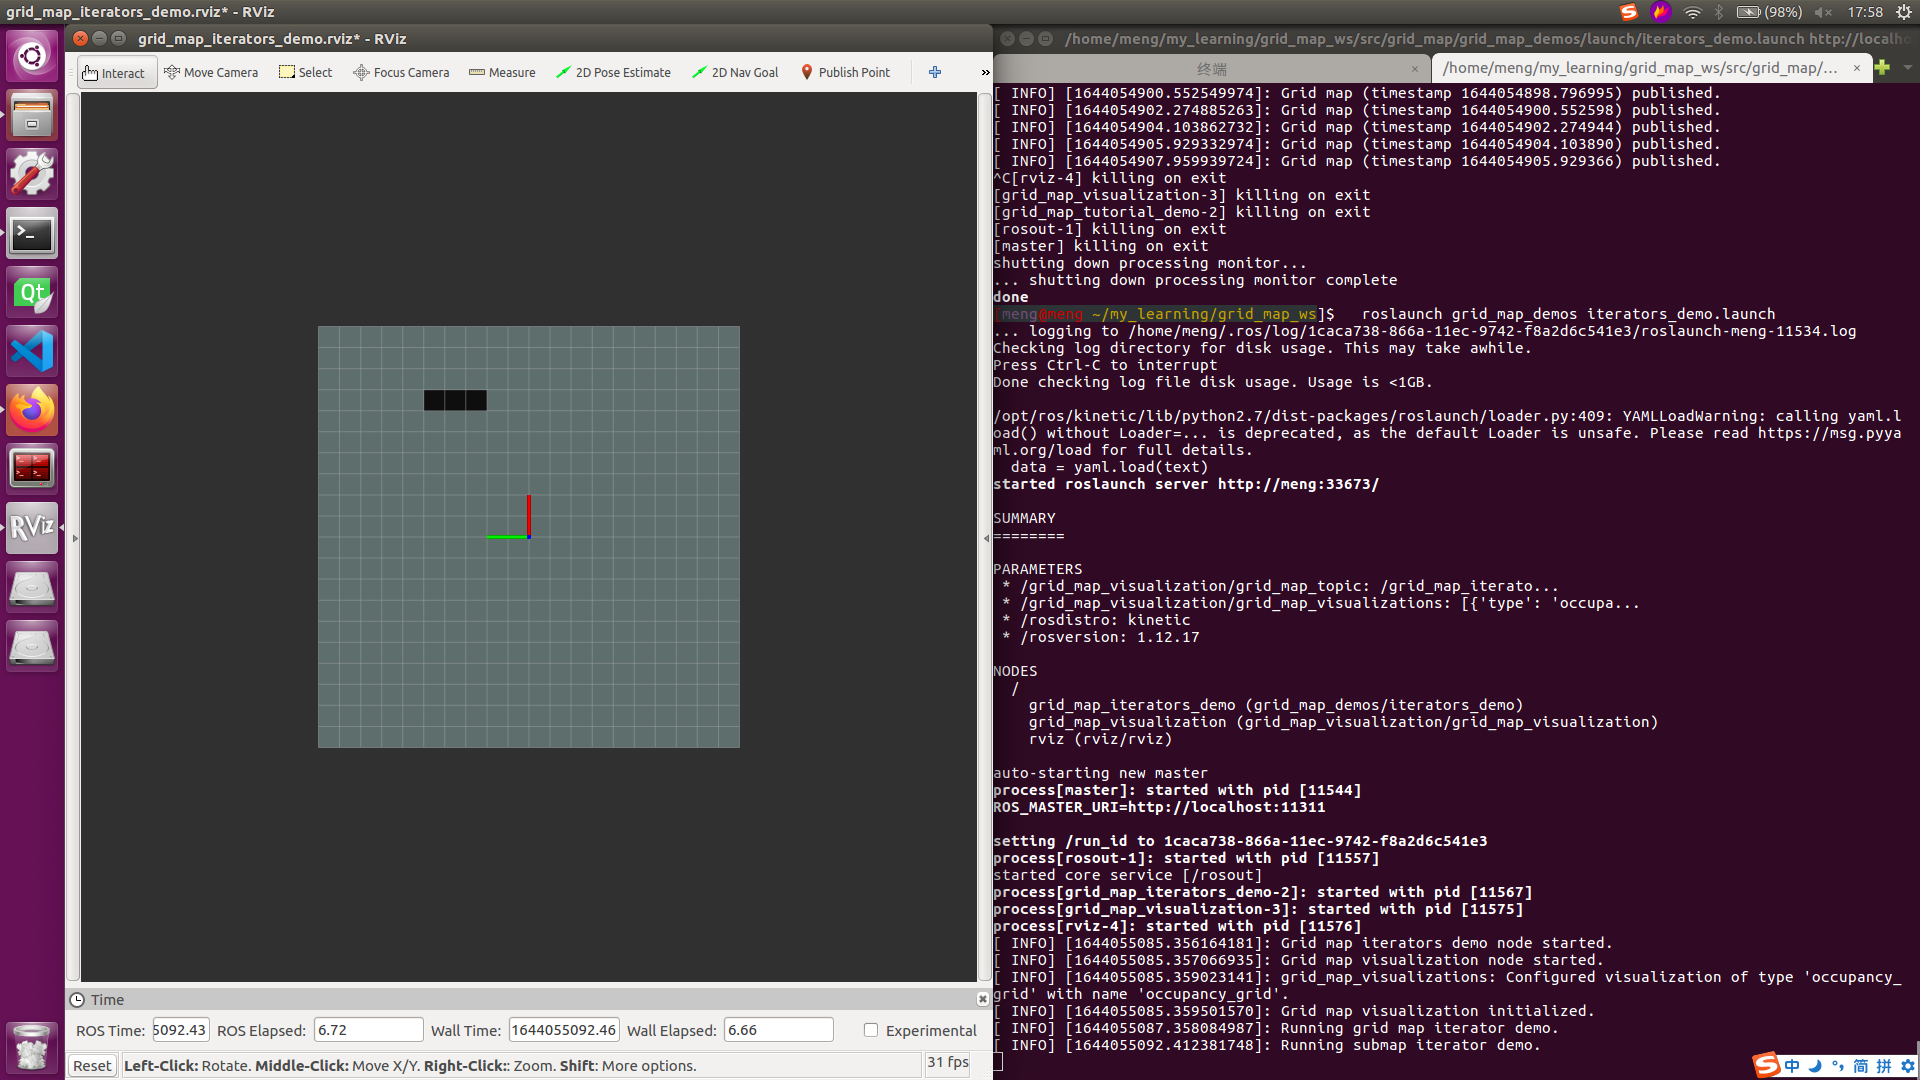Open the Bluetooth indicator
Viewport: 1920px width, 1080px height.
click(1719, 12)
